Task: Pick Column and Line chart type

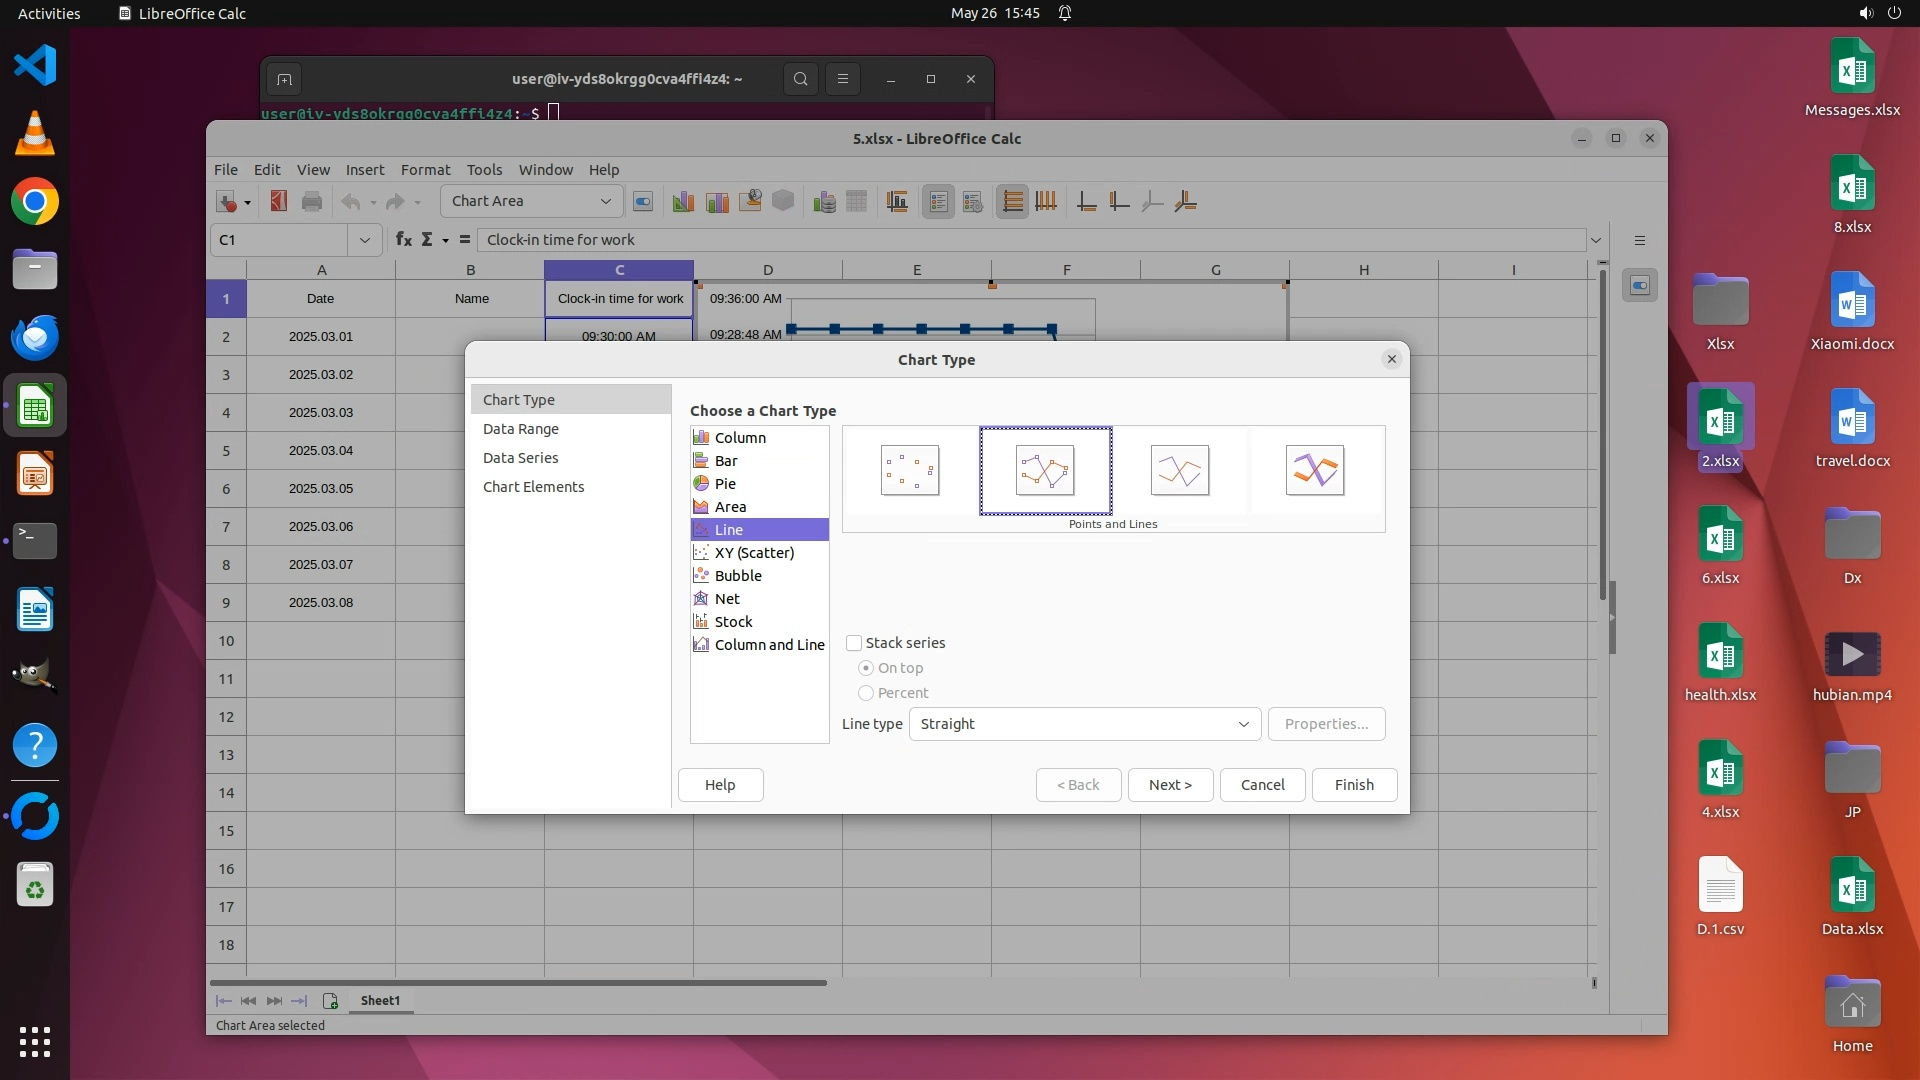Action: tap(769, 645)
